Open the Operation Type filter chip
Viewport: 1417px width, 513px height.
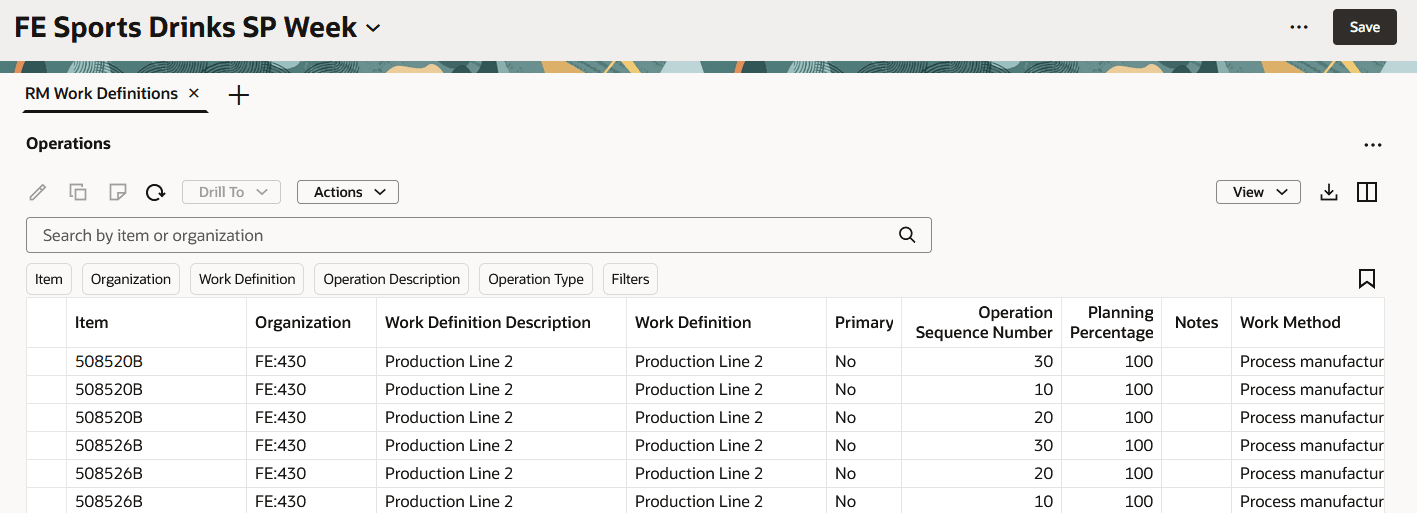(536, 279)
